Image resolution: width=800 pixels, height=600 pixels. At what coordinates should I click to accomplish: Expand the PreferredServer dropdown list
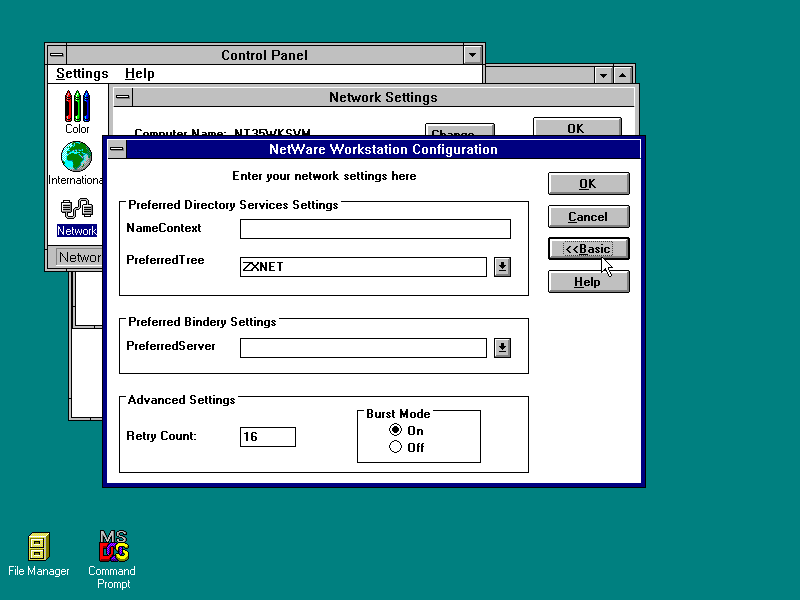[x=503, y=348]
